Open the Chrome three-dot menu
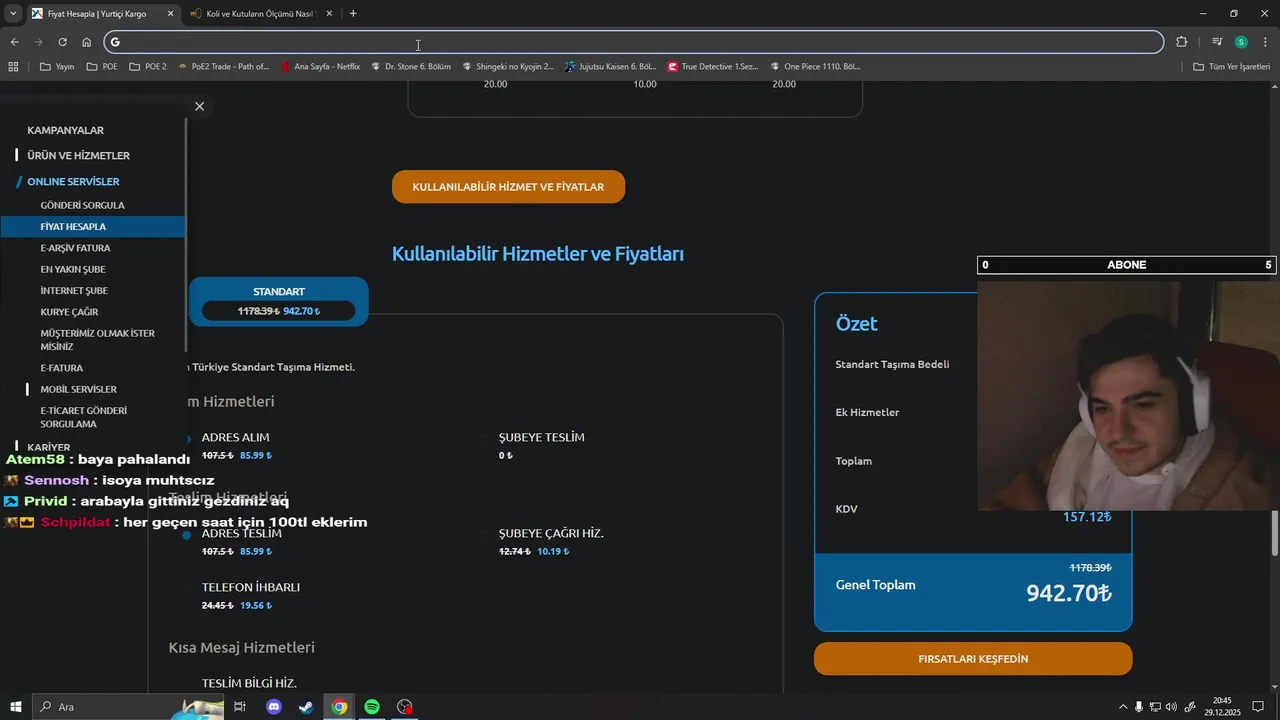1280x720 pixels. (1266, 42)
